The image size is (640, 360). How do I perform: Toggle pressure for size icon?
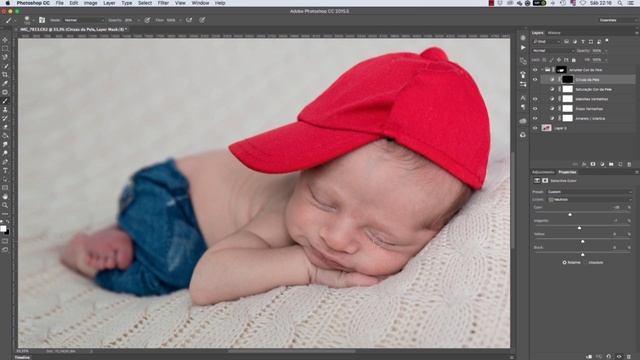pyautogui.click(x=202, y=20)
